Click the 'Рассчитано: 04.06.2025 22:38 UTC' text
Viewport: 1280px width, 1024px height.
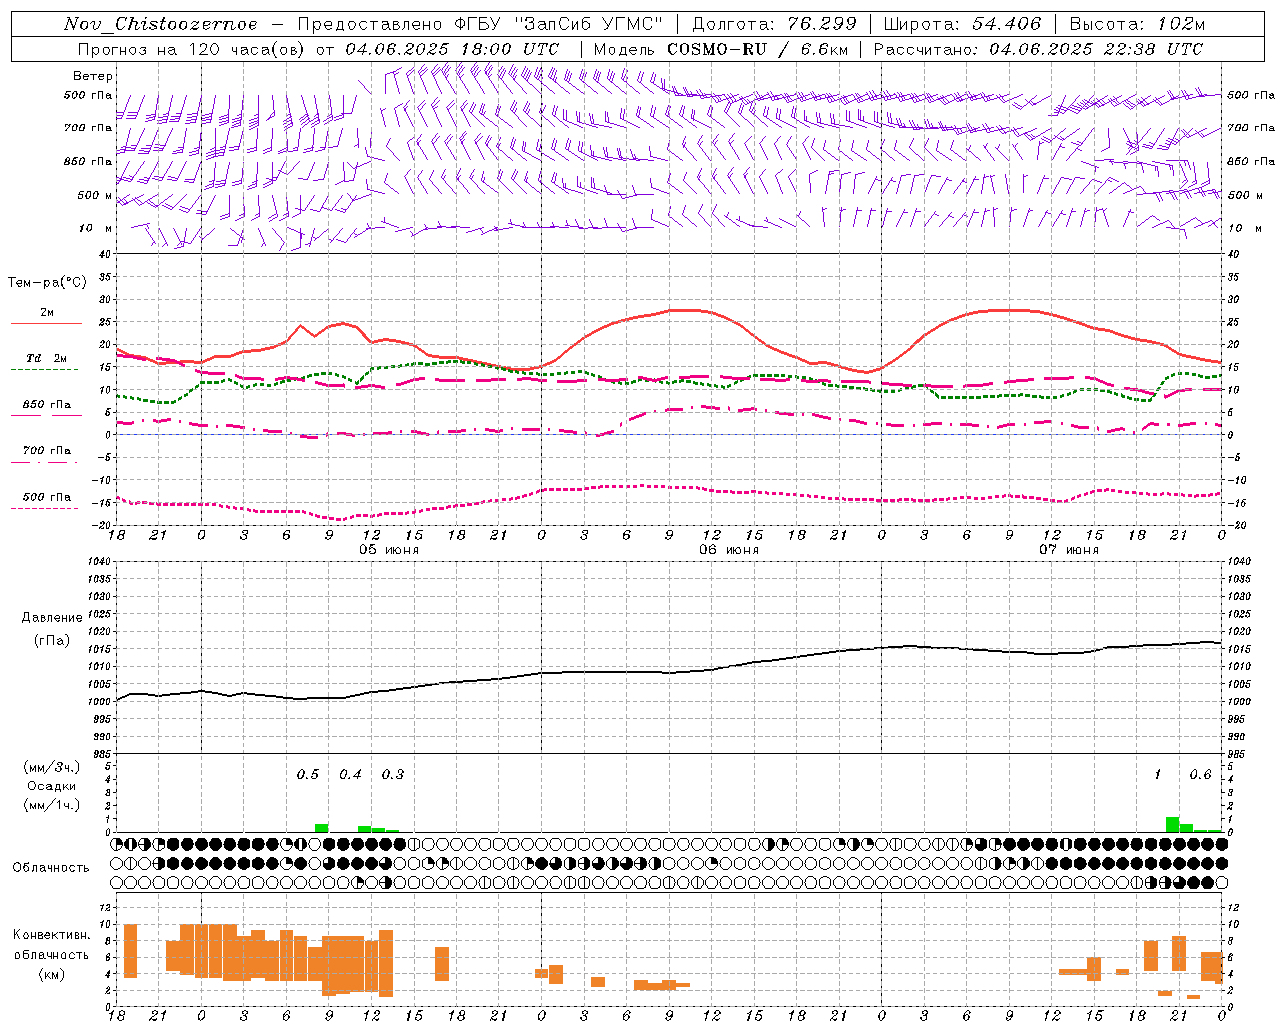[1038, 49]
